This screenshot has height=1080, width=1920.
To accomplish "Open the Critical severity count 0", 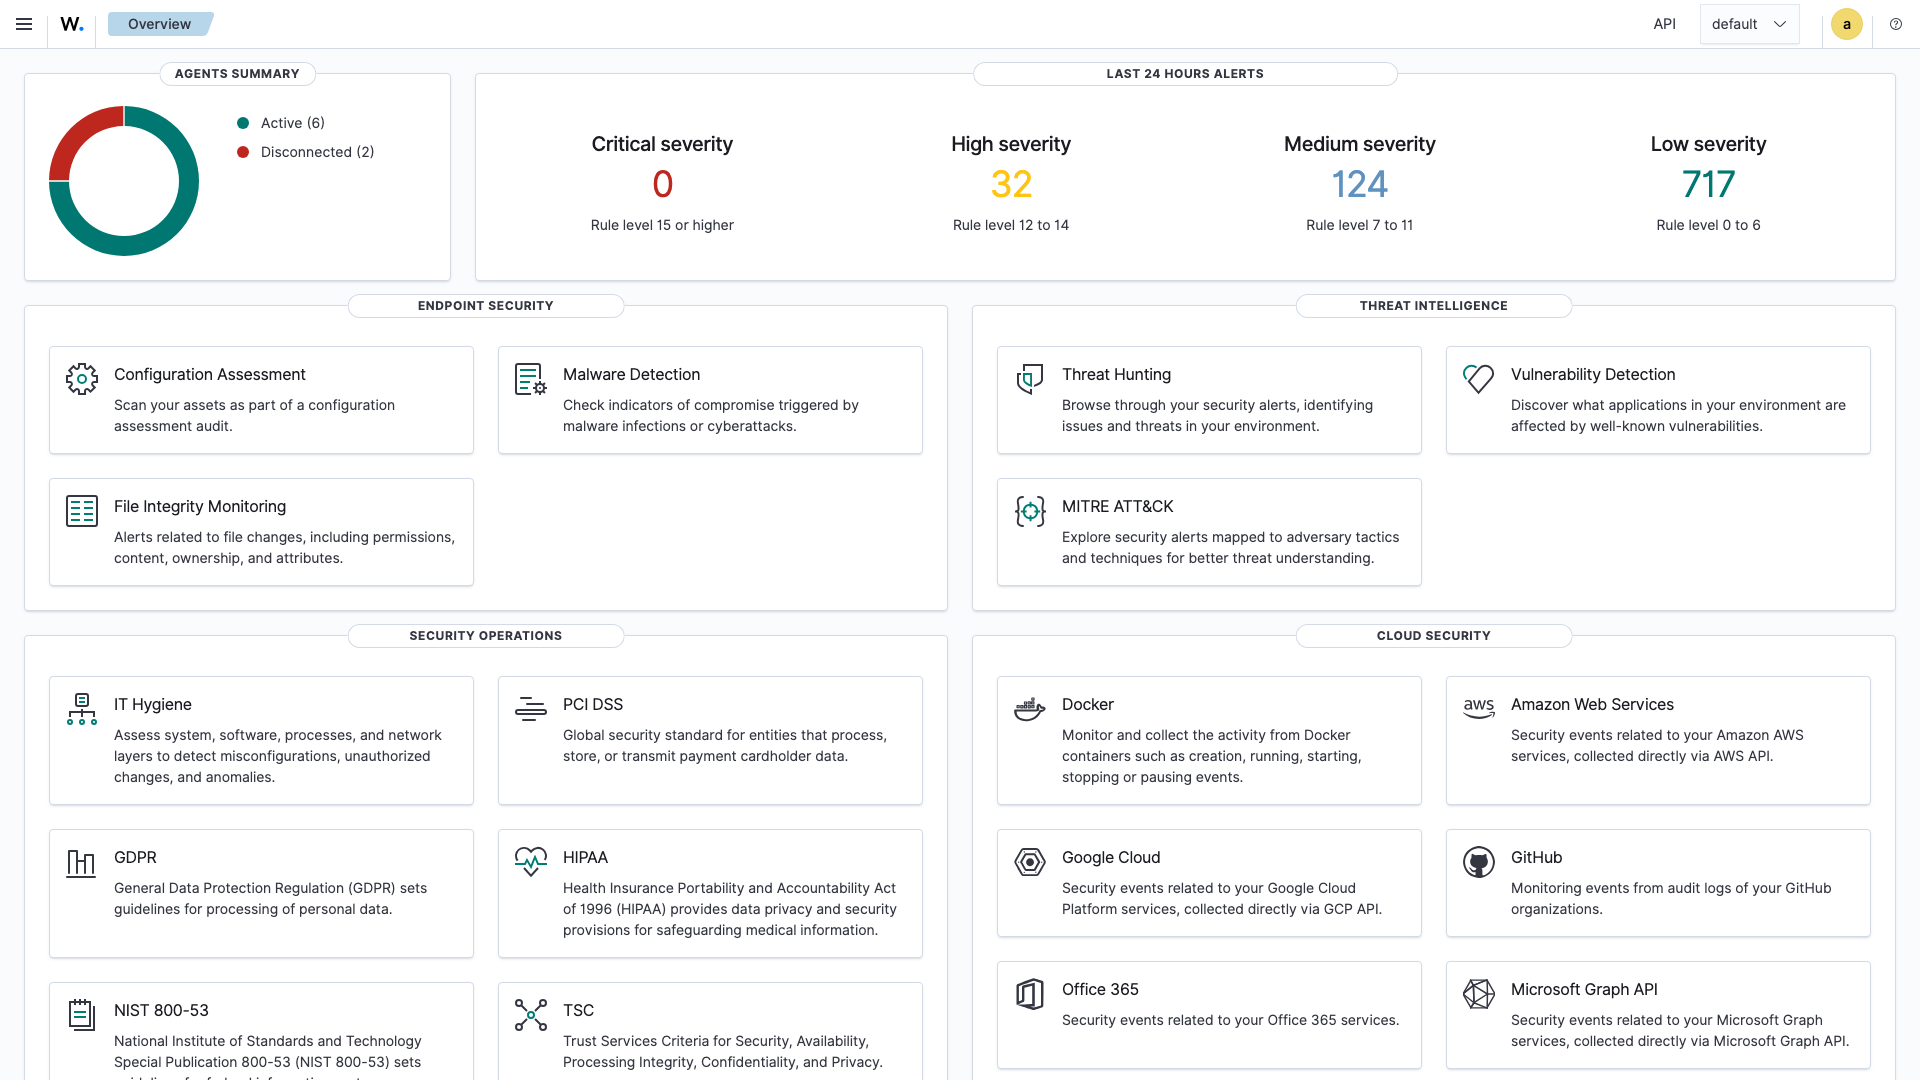I will [x=662, y=184].
